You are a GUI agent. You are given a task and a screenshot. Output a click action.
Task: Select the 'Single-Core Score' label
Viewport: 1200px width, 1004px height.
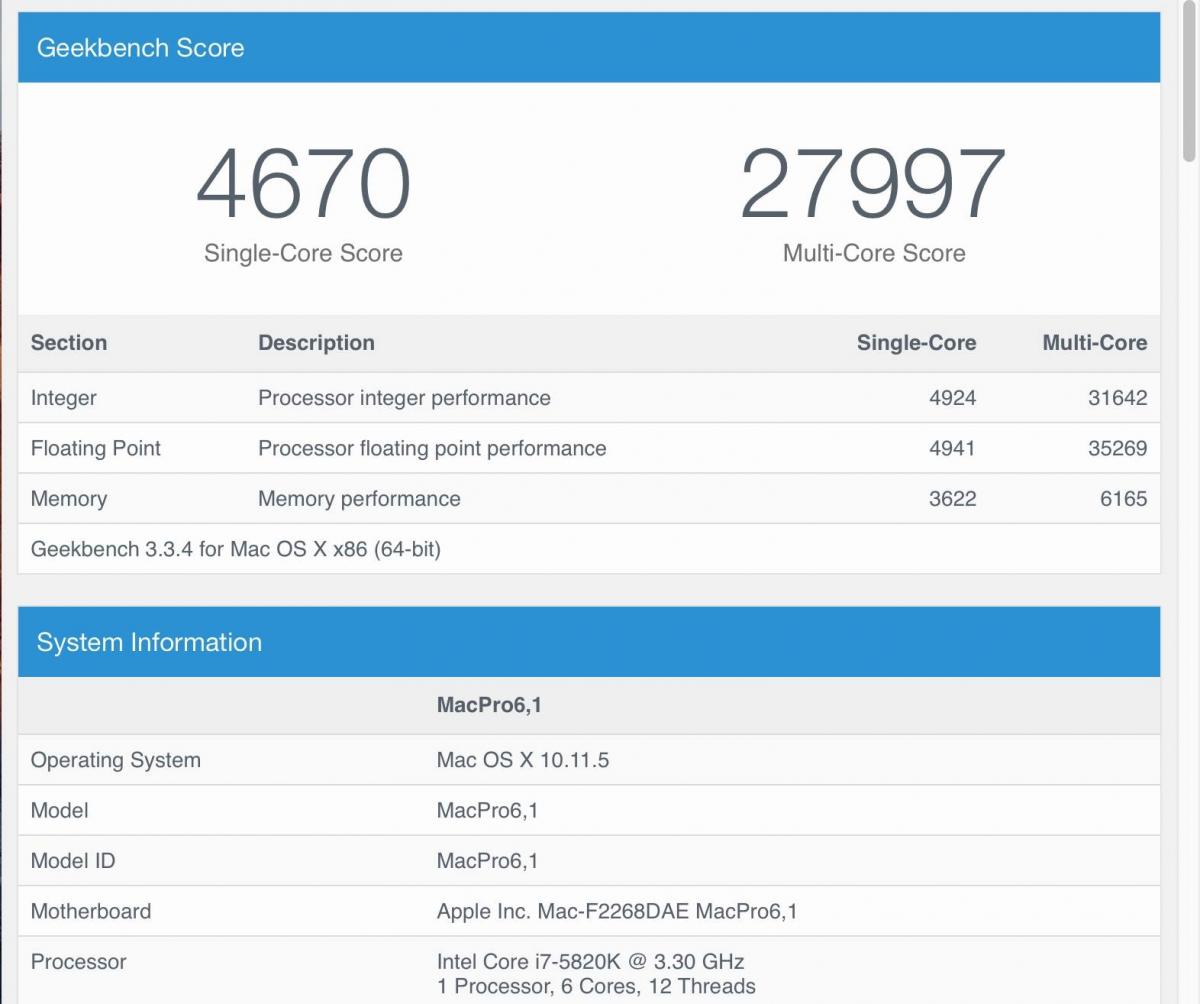(x=303, y=253)
